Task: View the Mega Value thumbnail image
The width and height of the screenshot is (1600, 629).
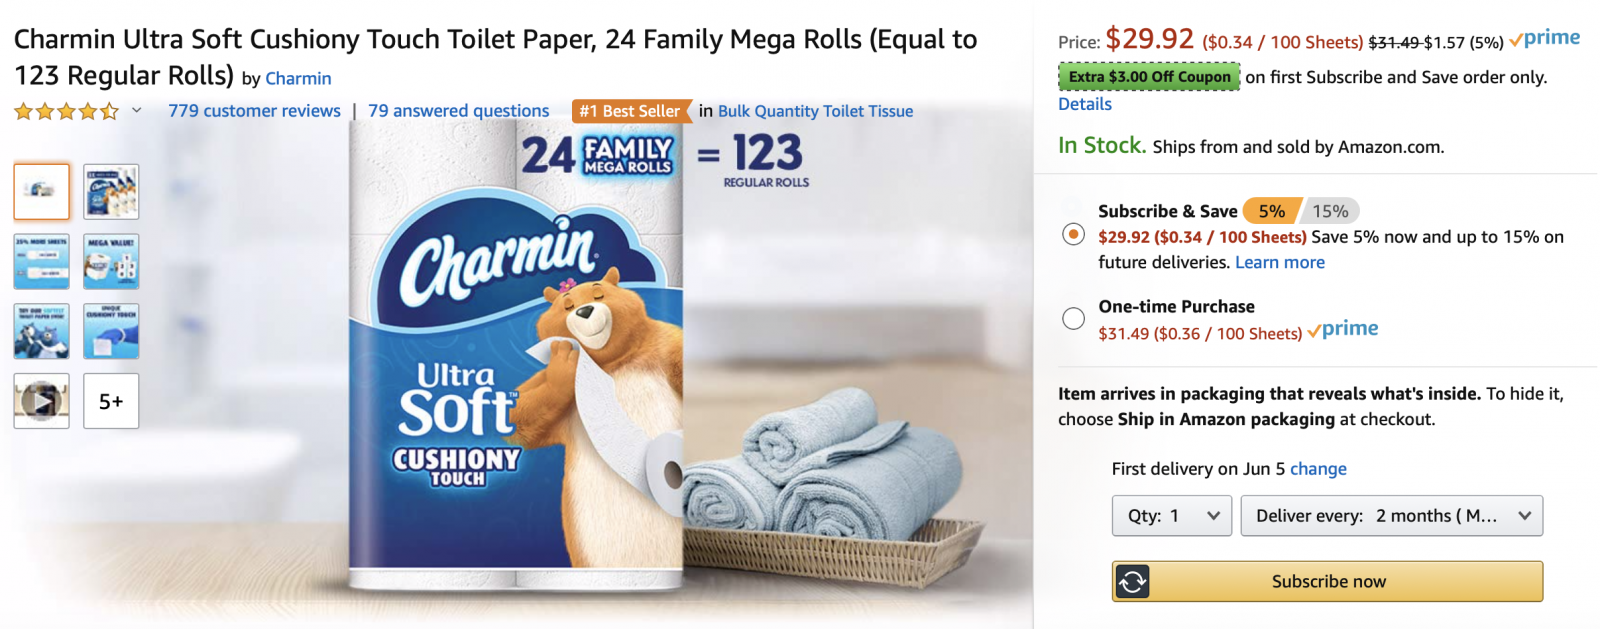Action: pos(111,261)
